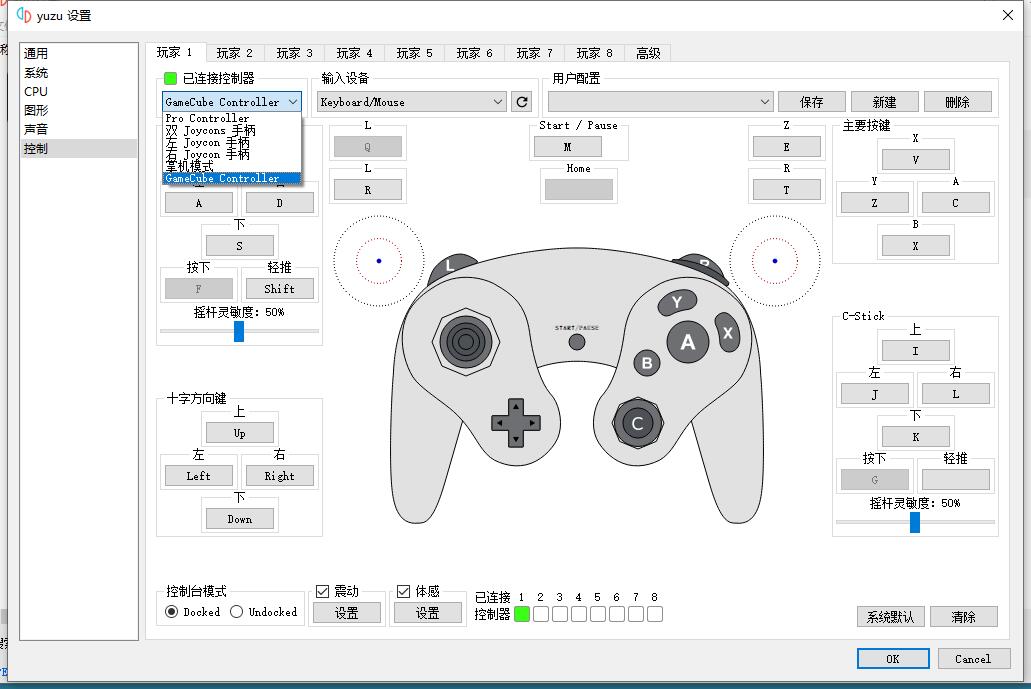Remap the left stick 下 key S
The width and height of the screenshot is (1031, 689).
[239, 245]
